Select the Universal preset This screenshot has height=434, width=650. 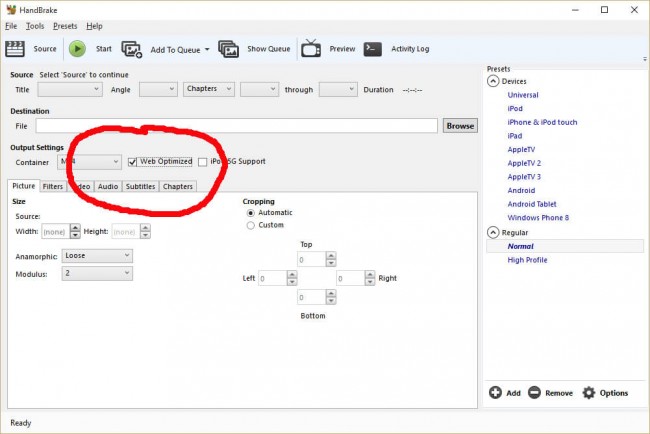point(523,95)
